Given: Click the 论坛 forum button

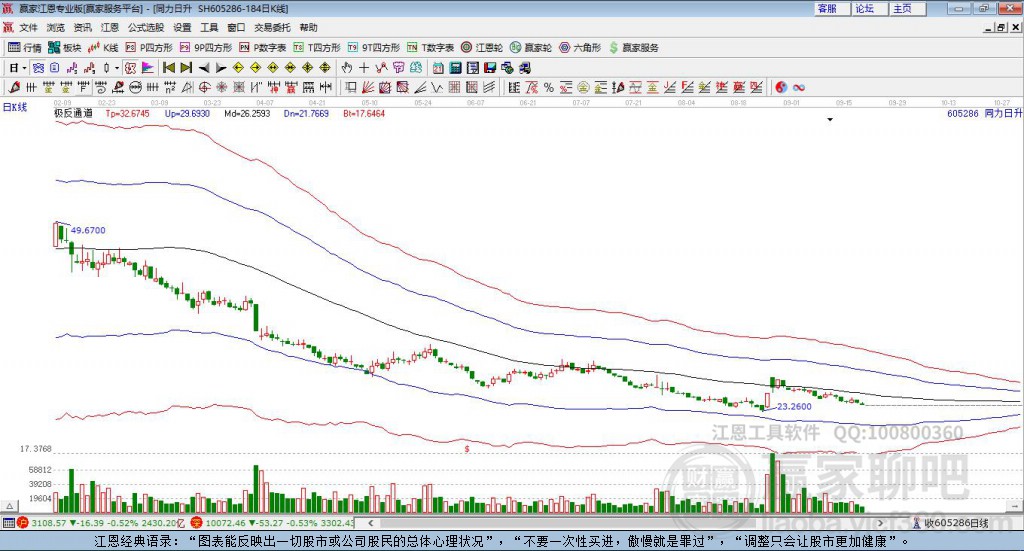Looking at the screenshot, I should coord(870,8).
